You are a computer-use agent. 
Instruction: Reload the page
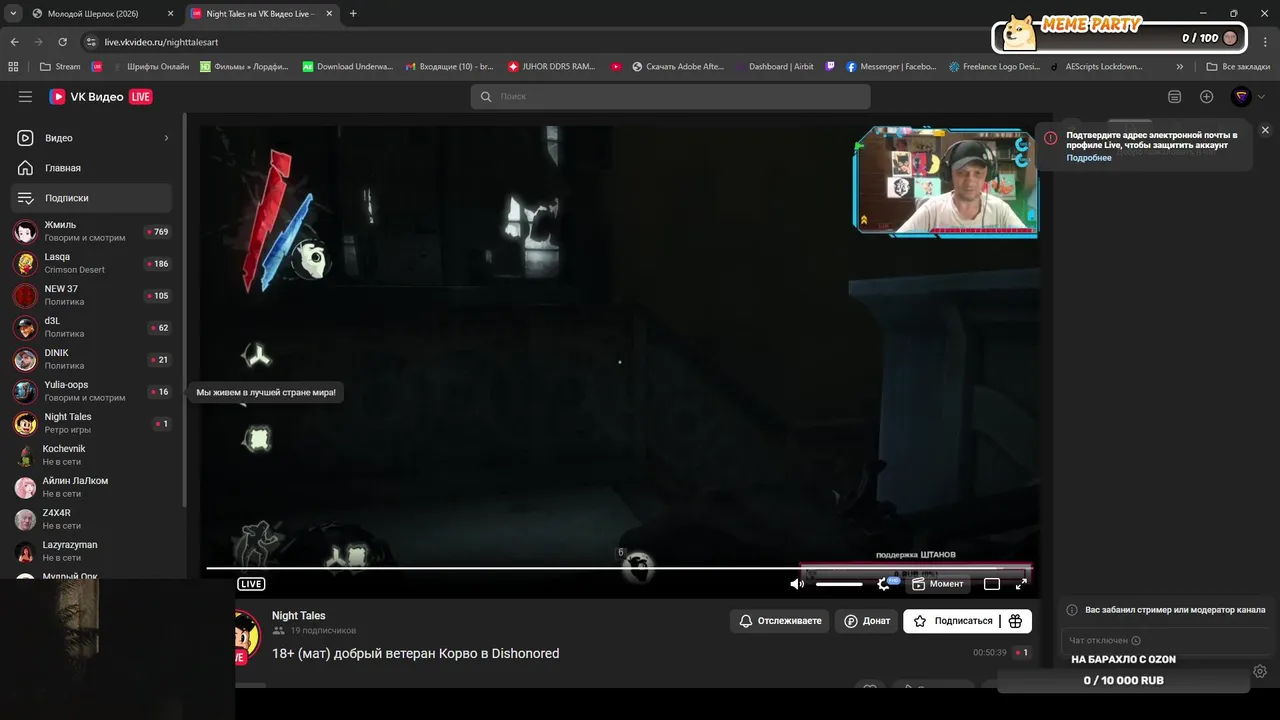[x=62, y=42]
